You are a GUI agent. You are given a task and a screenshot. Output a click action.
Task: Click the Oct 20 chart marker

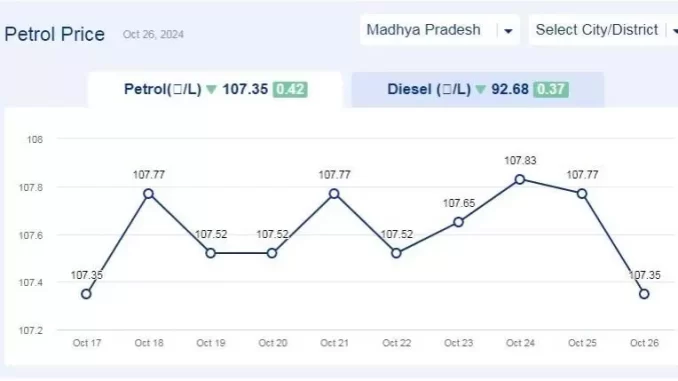[272, 253]
